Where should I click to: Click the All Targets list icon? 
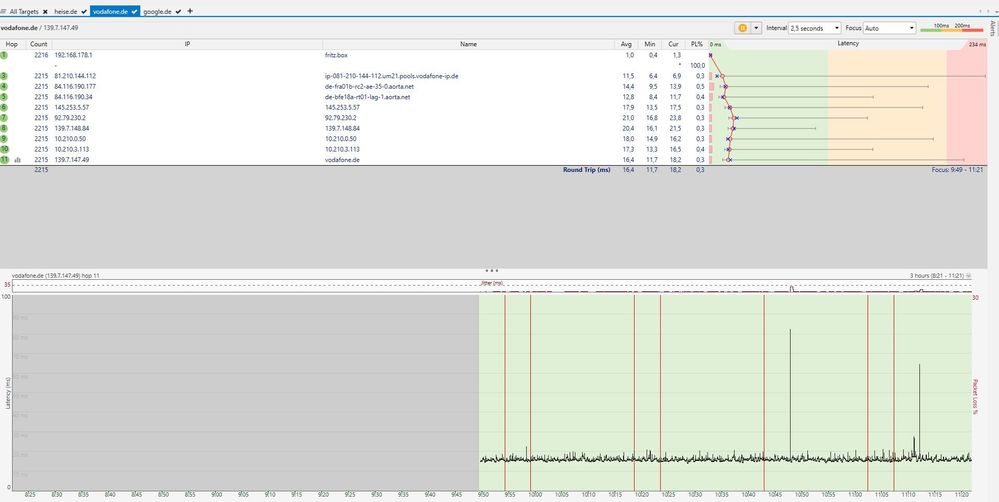tap(4, 10)
